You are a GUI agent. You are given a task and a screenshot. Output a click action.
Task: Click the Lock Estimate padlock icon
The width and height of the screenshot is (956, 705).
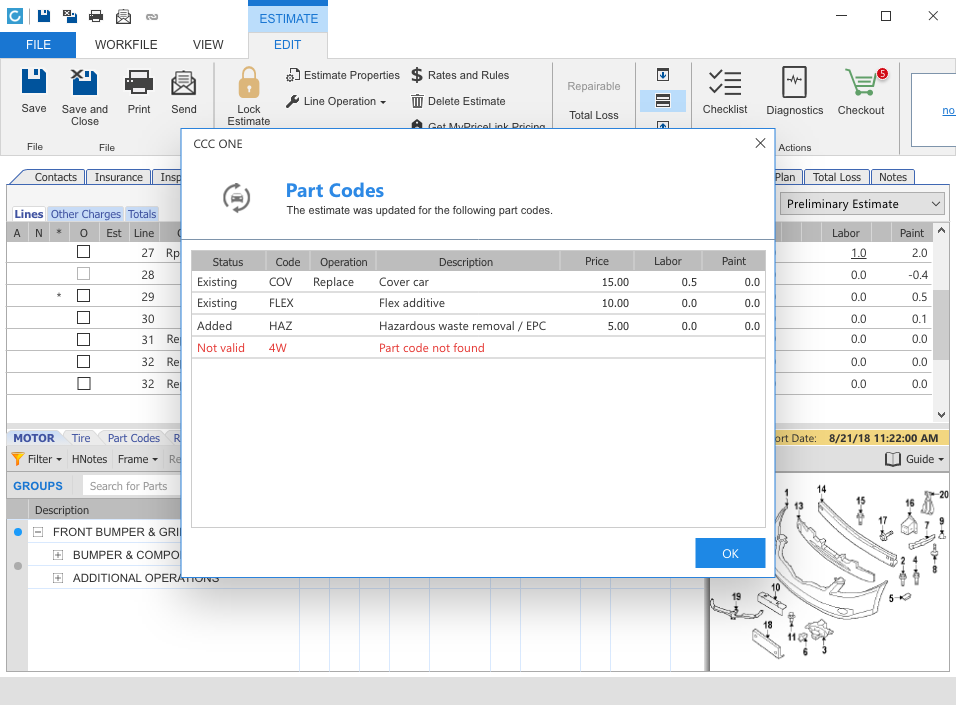pos(248,84)
